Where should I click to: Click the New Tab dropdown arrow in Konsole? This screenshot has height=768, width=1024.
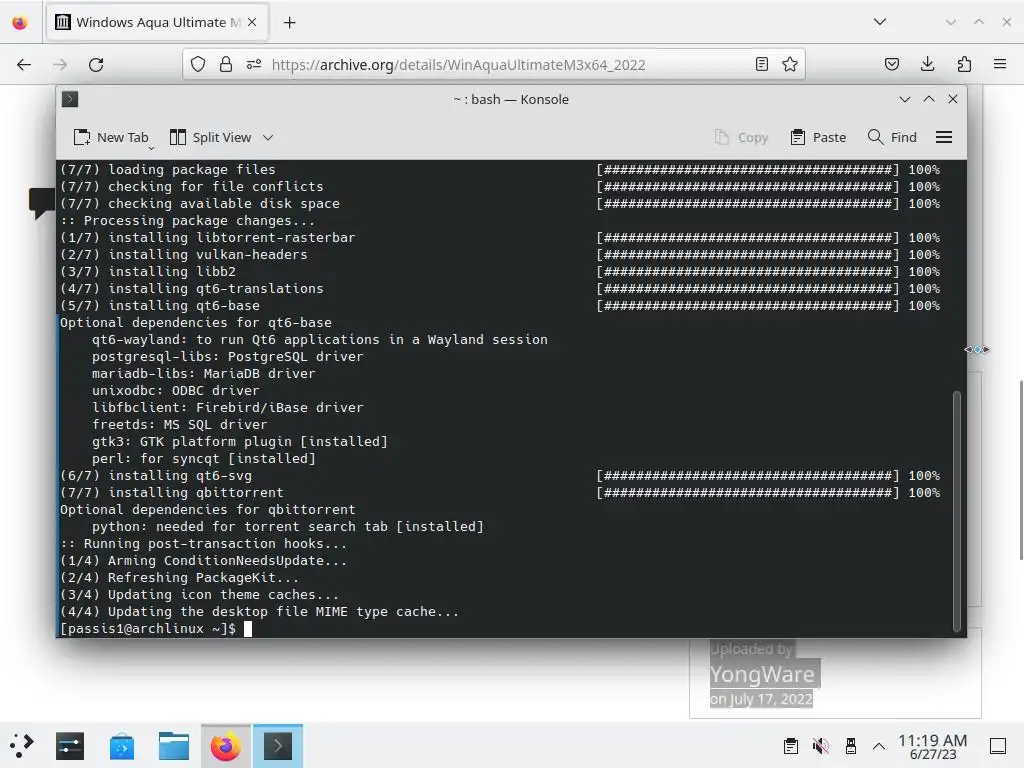point(151,148)
